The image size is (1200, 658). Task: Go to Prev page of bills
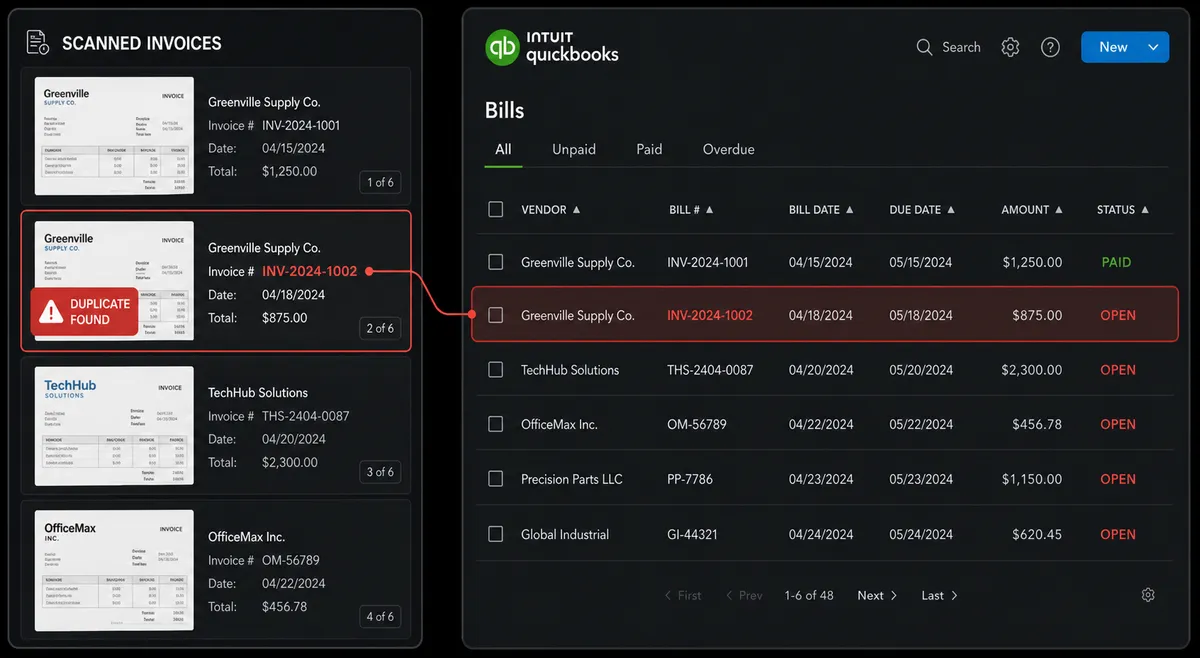(744, 595)
